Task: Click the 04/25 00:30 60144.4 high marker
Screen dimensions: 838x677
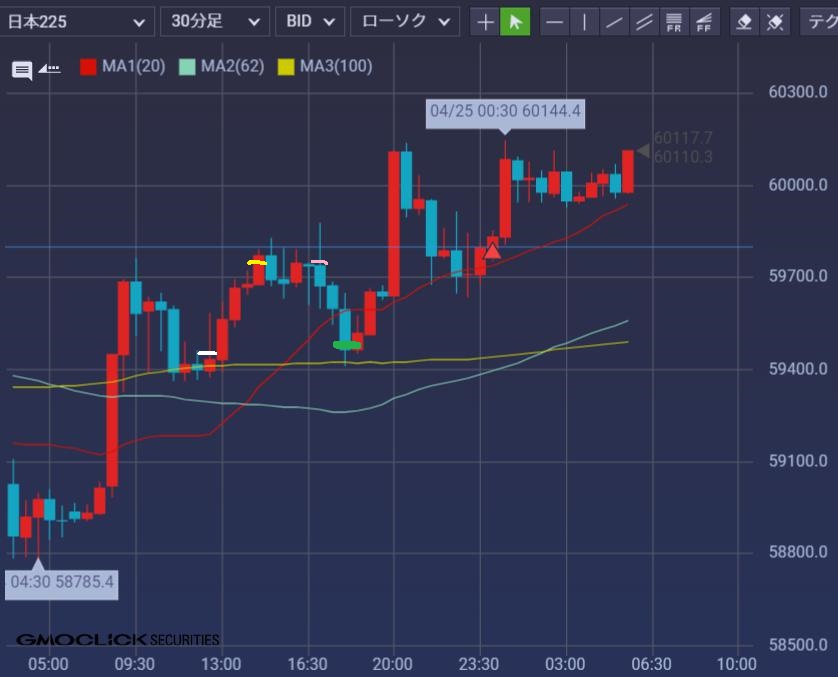Action: pos(505,112)
